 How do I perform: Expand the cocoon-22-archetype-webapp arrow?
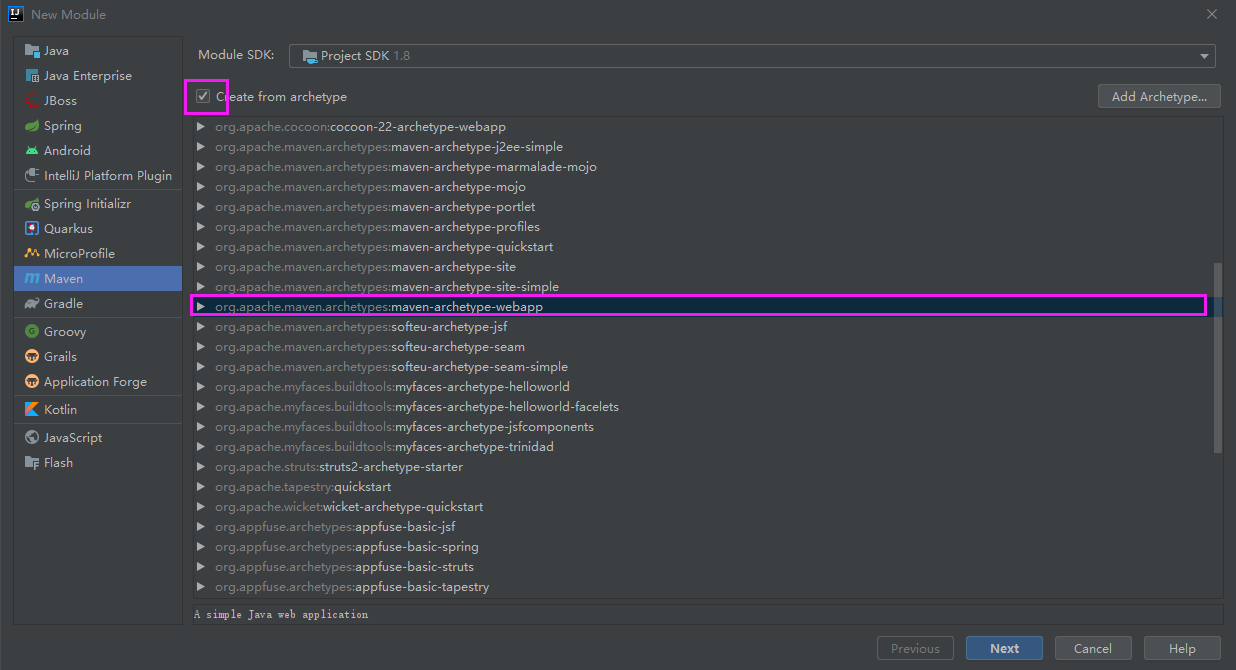pos(201,127)
